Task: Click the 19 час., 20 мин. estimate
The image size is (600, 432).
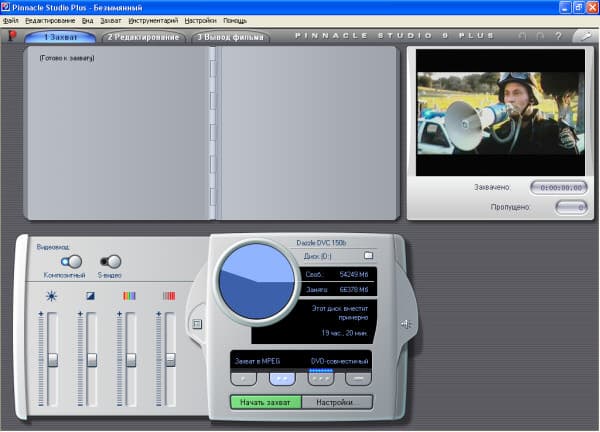Action: click(344, 333)
